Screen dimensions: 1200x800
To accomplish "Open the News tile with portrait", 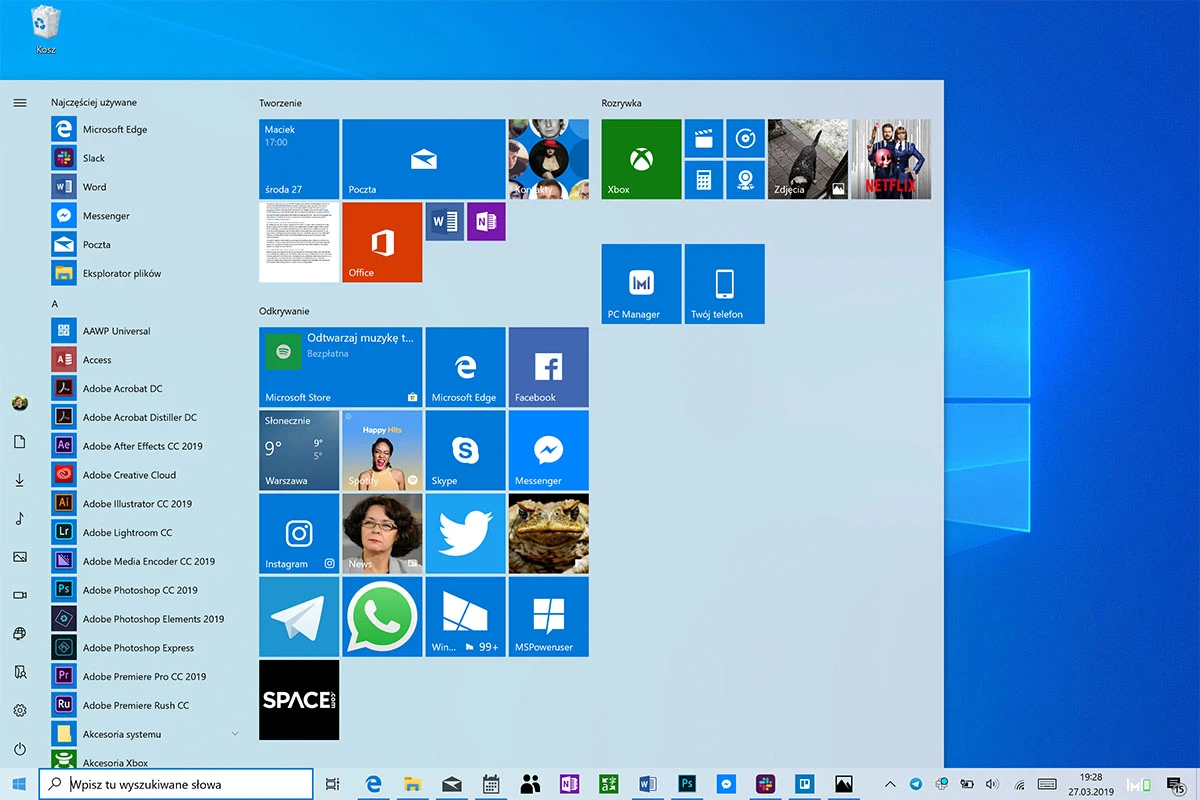I will pos(382,533).
